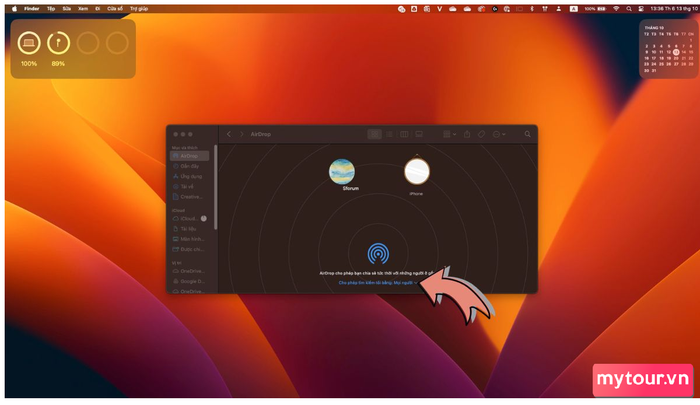Open the More actions ellipsis dropdown
Image resolution: width=700 pixels, height=405 pixels.
[x=498, y=134]
